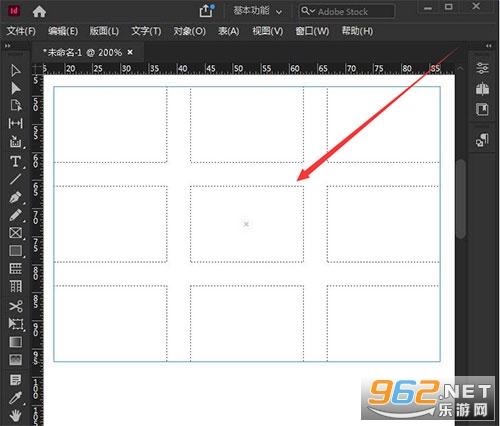Click the Home icon
Viewport: 500px width, 426px height.
click(39, 12)
